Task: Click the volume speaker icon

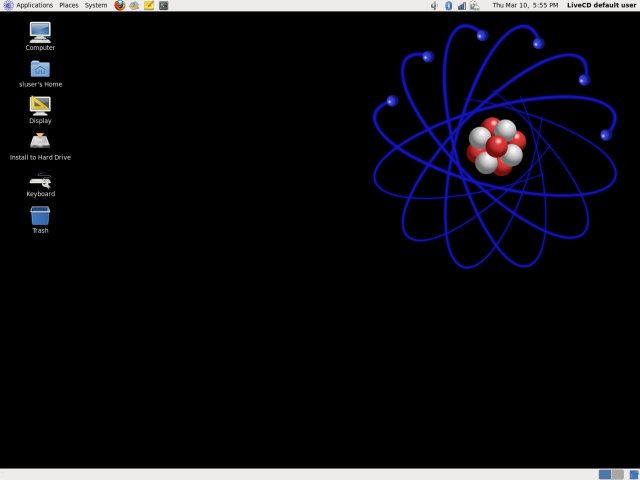Action: (434, 5)
